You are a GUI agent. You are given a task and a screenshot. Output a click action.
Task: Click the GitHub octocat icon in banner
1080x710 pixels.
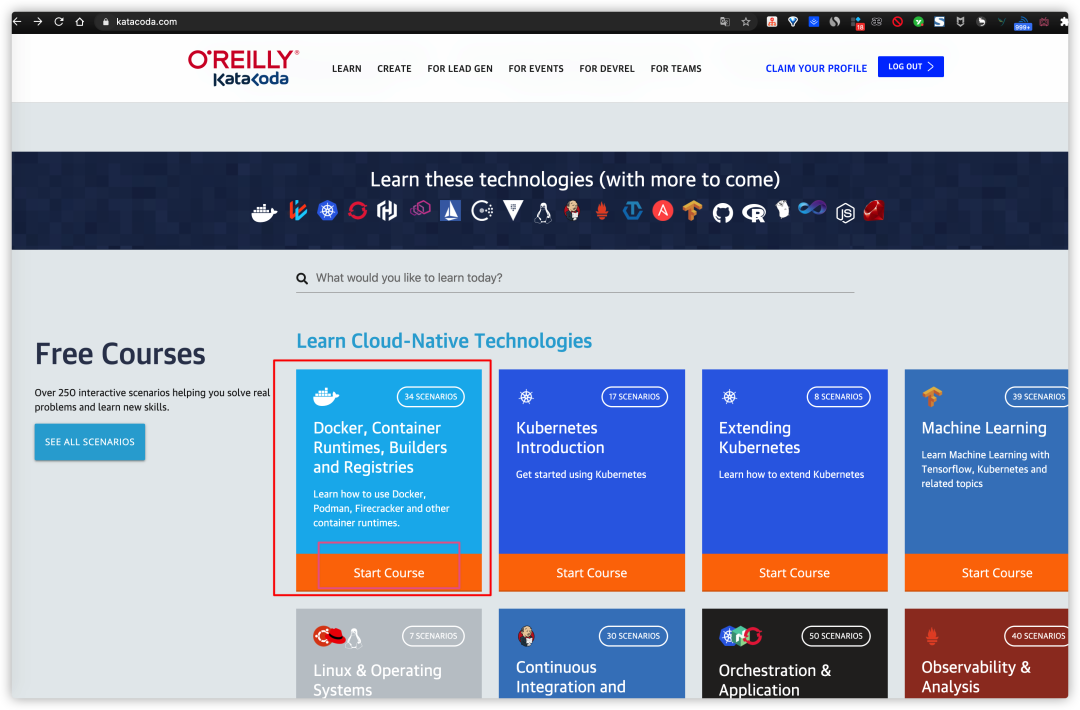723,213
